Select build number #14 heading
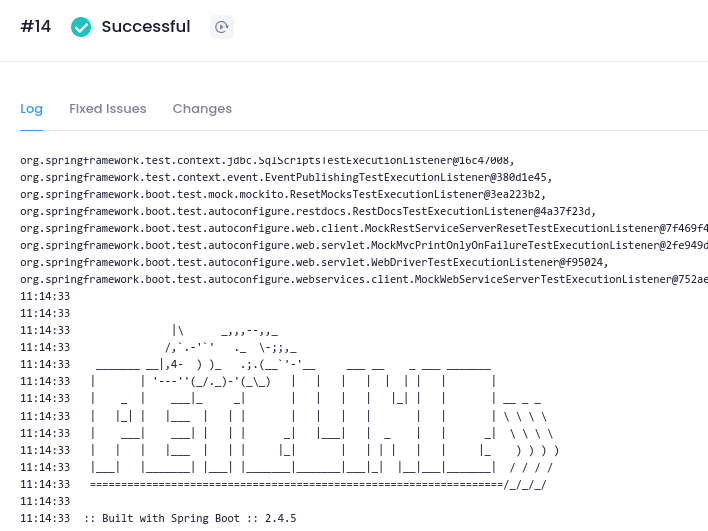The width and height of the screenshot is (708, 531). [x=36, y=27]
